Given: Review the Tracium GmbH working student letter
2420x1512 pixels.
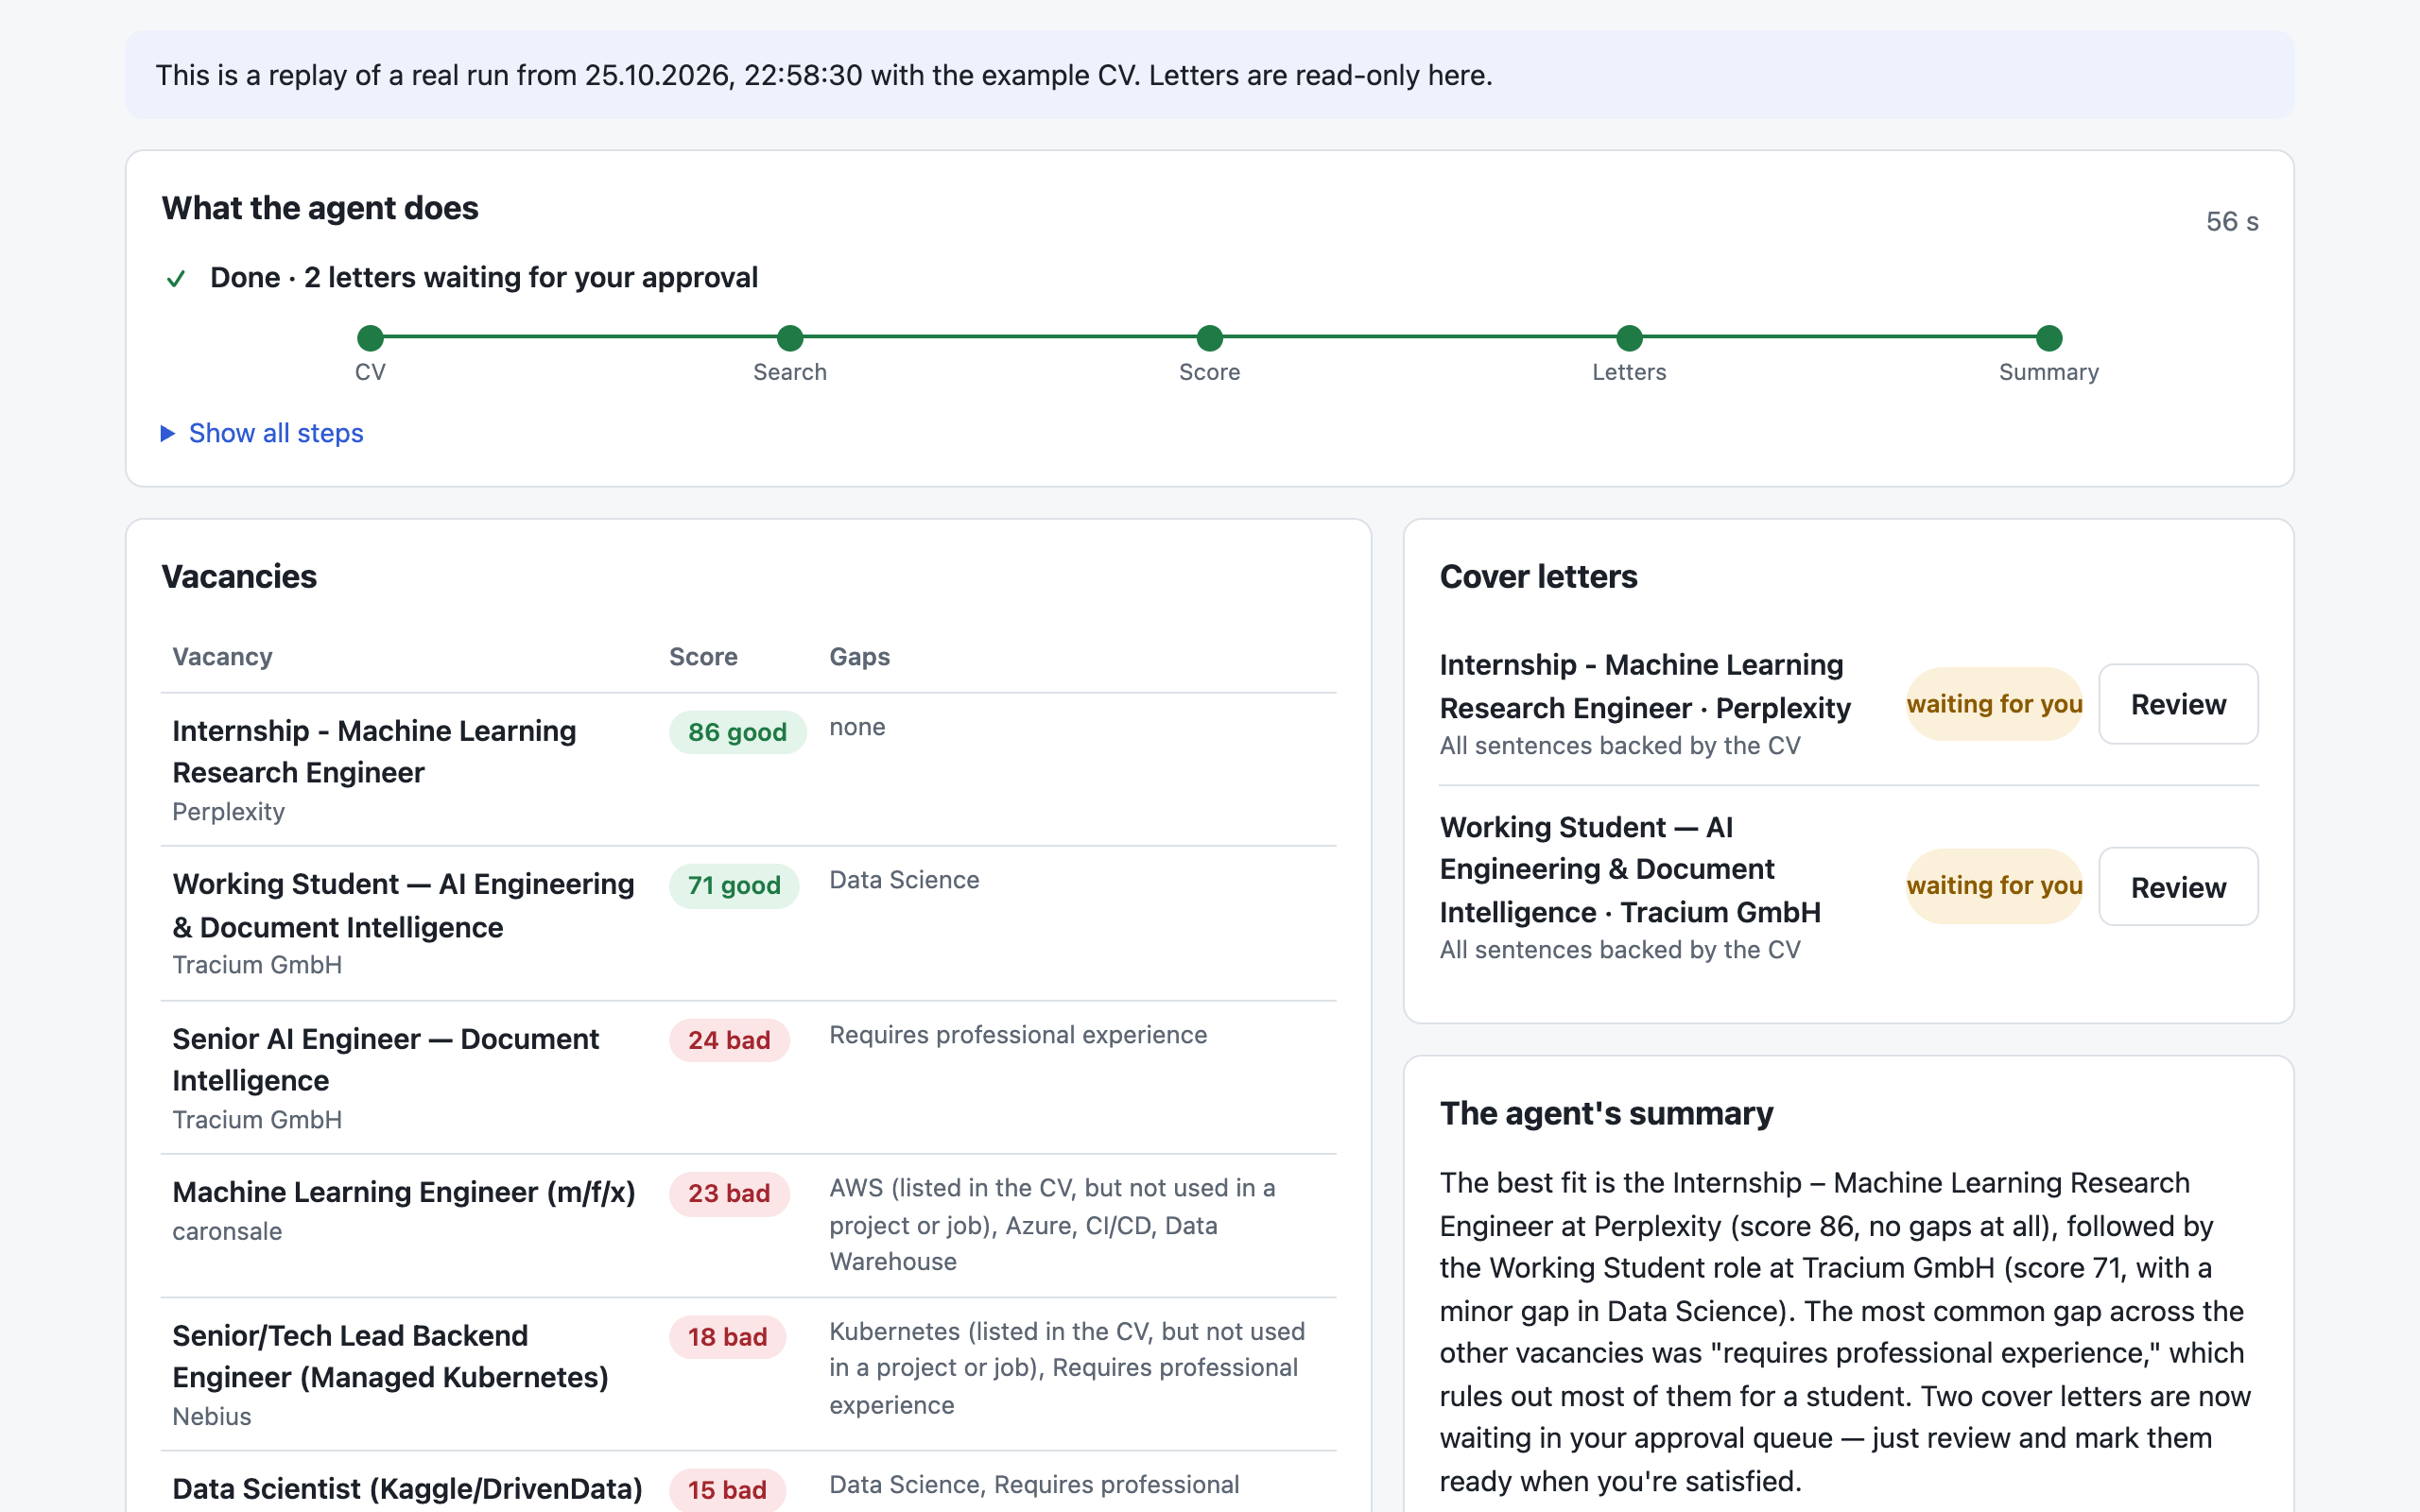Looking at the screenshot, I should tap(2178, 887).
